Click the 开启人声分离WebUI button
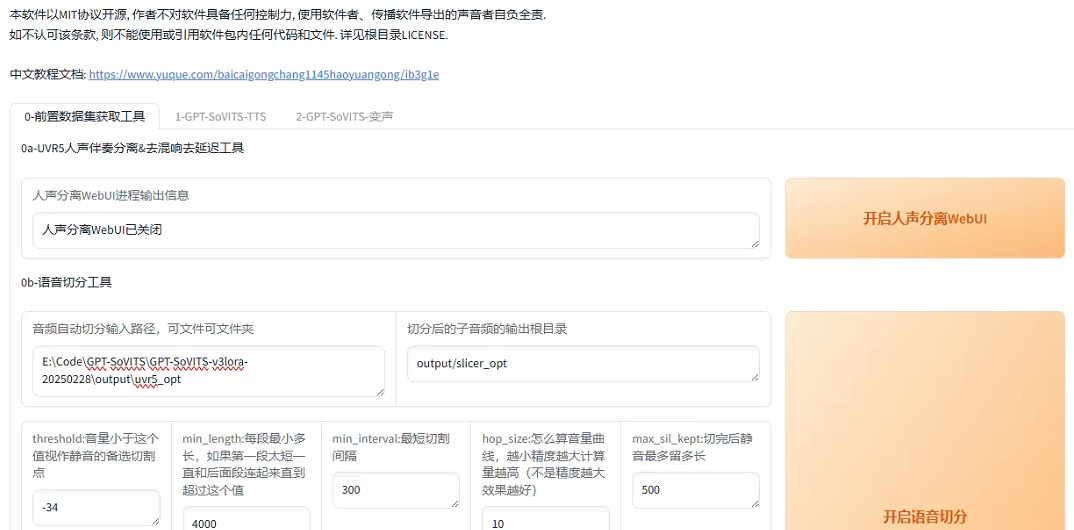 pyautogui.click(x=925, y=218)
